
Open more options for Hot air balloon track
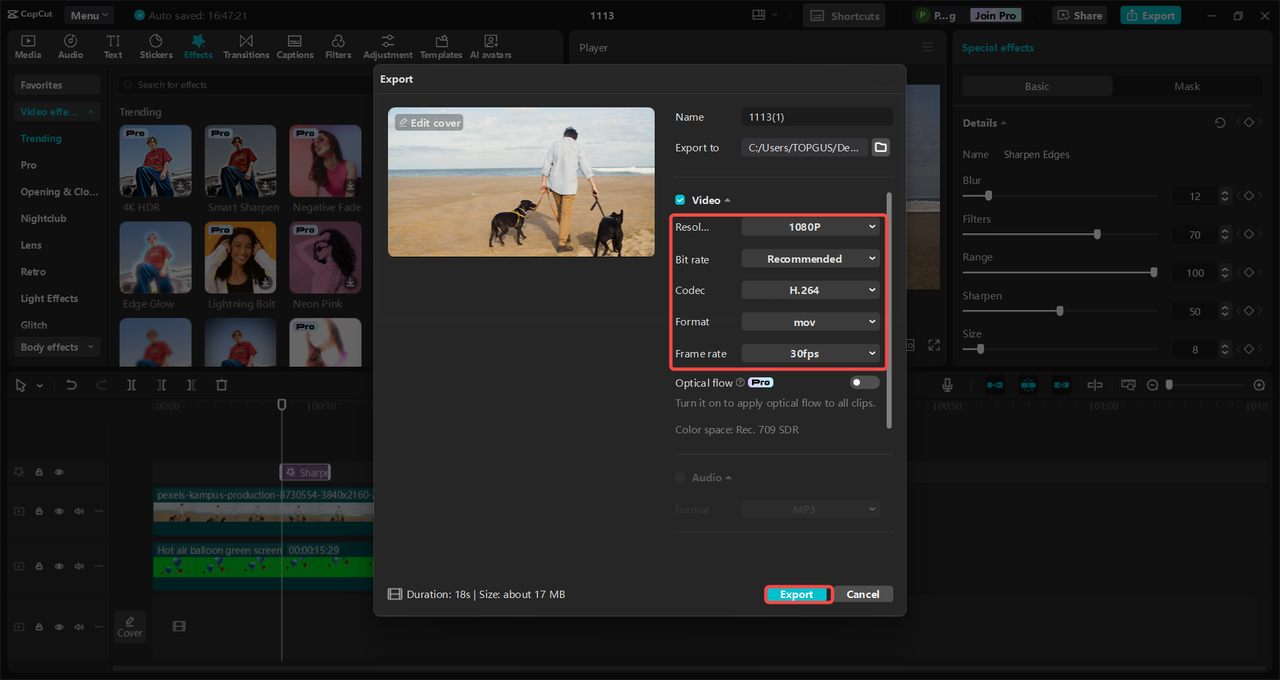pyautogui.click(x=98, y=566)
